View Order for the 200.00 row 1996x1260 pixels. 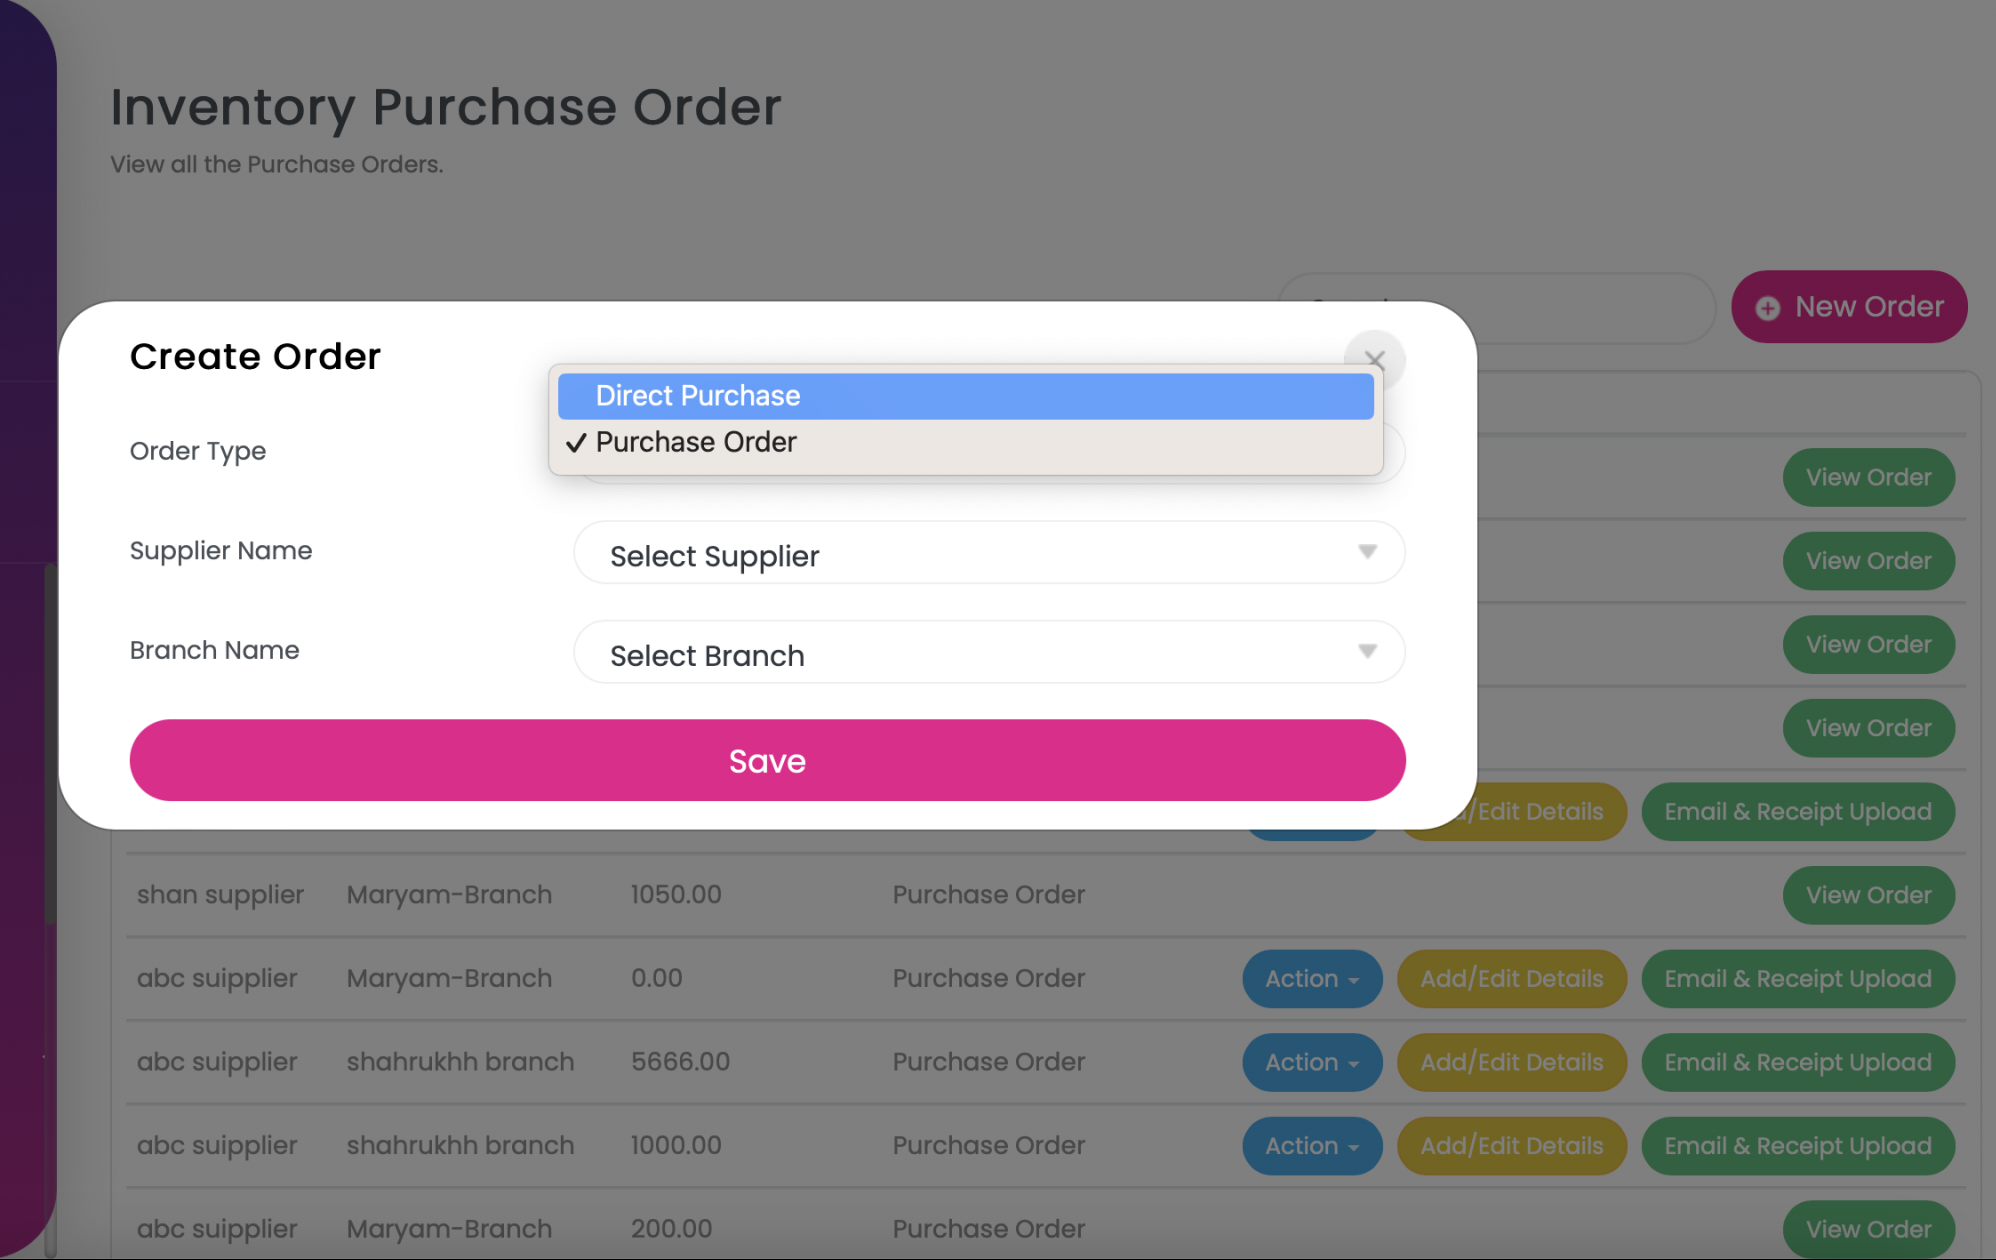click(1868, 1229)
